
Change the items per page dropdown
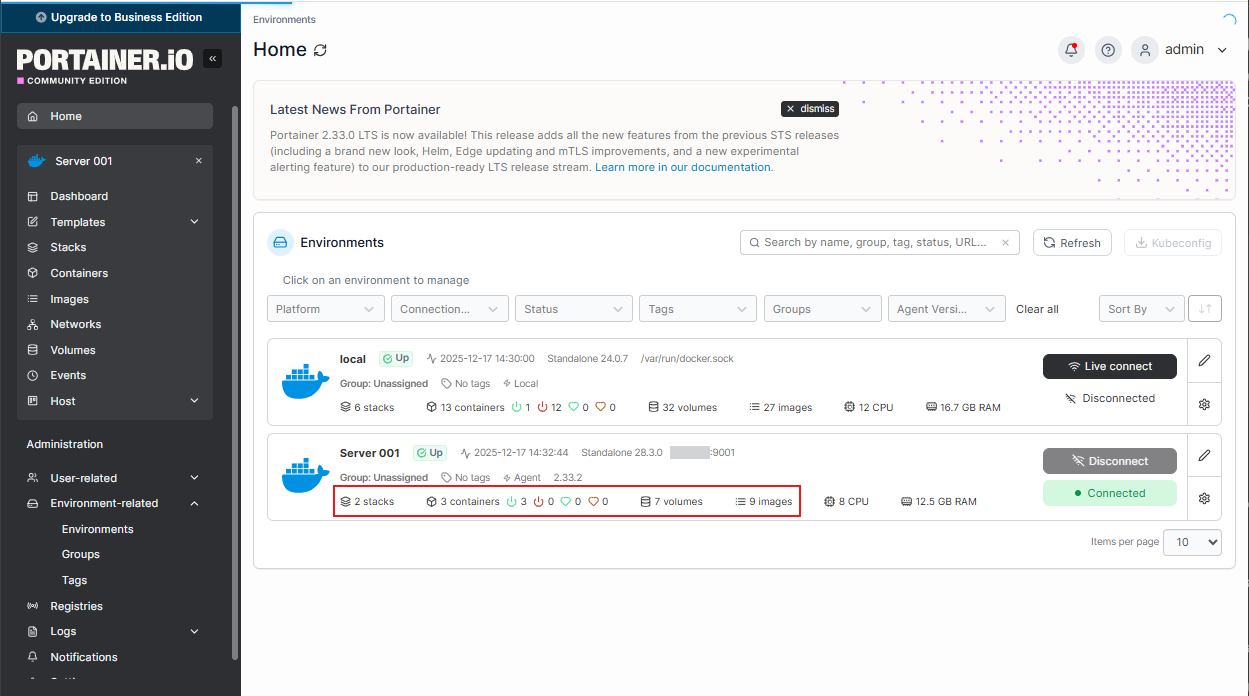click(x=1192, y=542)
